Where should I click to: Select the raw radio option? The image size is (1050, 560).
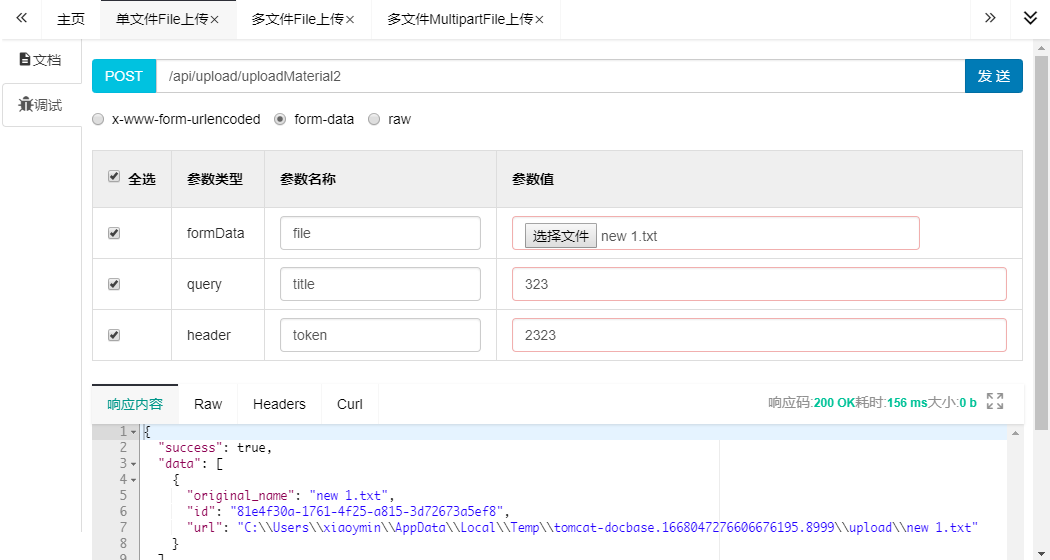point(374,119)
